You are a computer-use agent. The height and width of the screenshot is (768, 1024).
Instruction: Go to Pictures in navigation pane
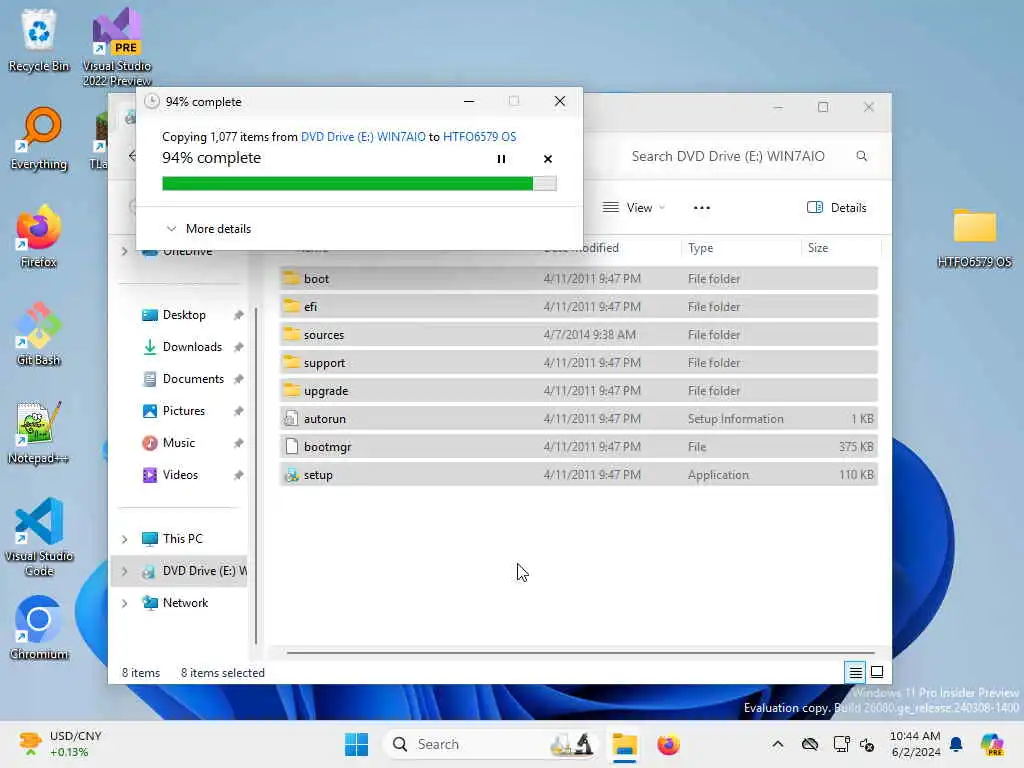tap(183, 411)
